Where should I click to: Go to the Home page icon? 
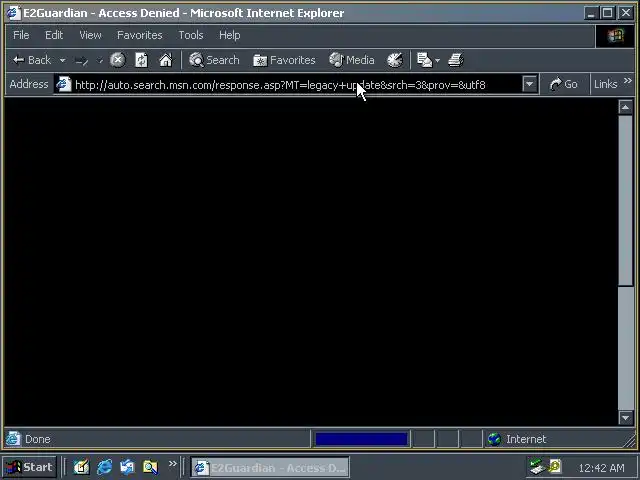(x=166, y=60)
